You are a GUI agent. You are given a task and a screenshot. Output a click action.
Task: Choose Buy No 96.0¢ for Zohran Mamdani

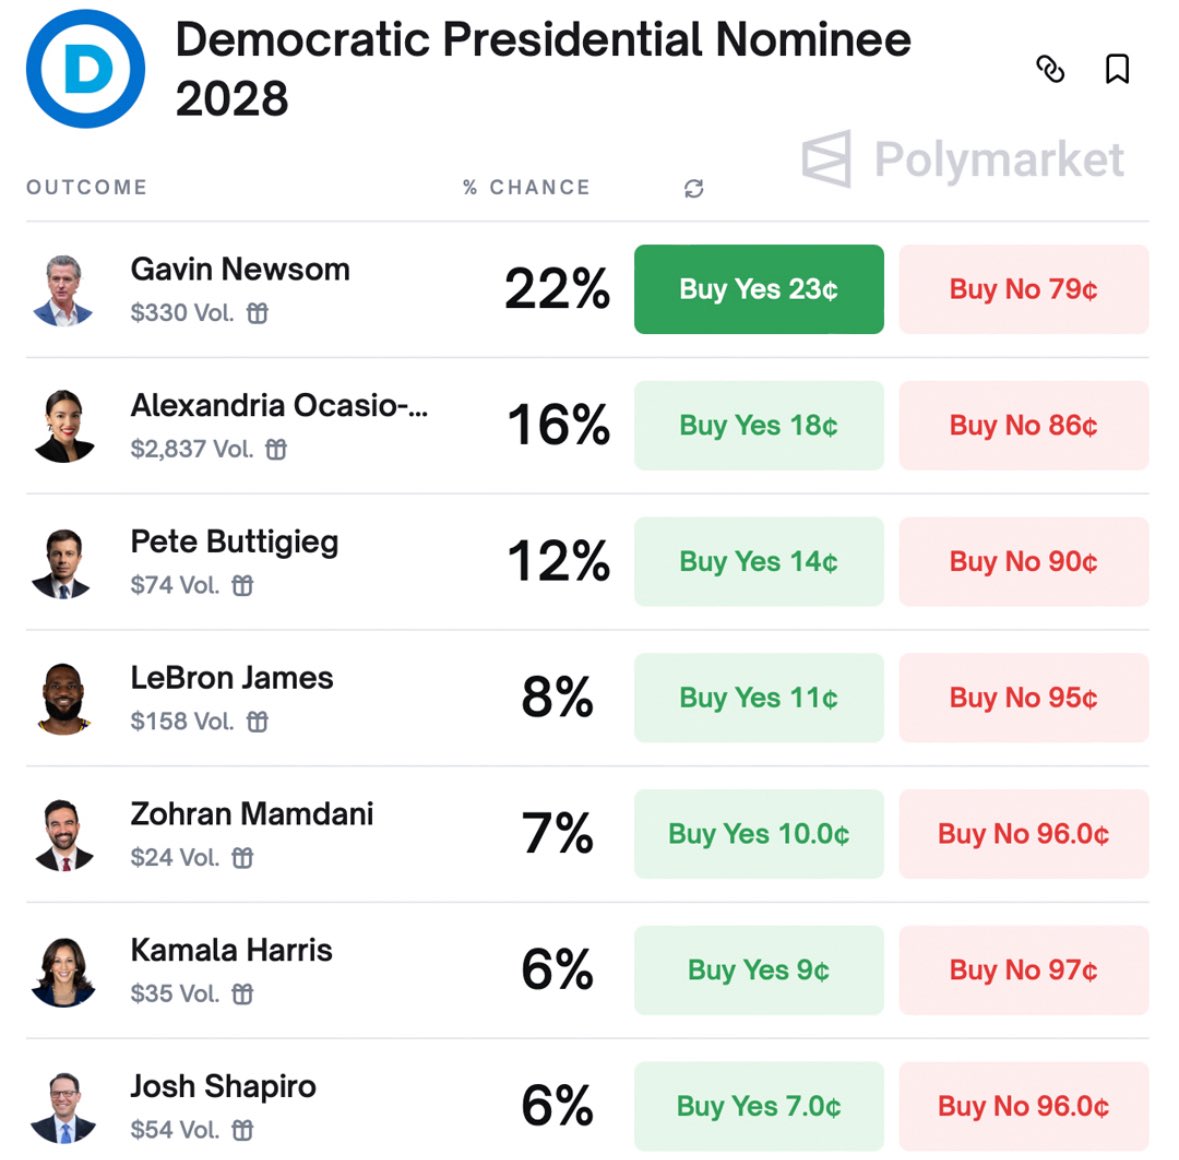click(x=1023, y=834)
